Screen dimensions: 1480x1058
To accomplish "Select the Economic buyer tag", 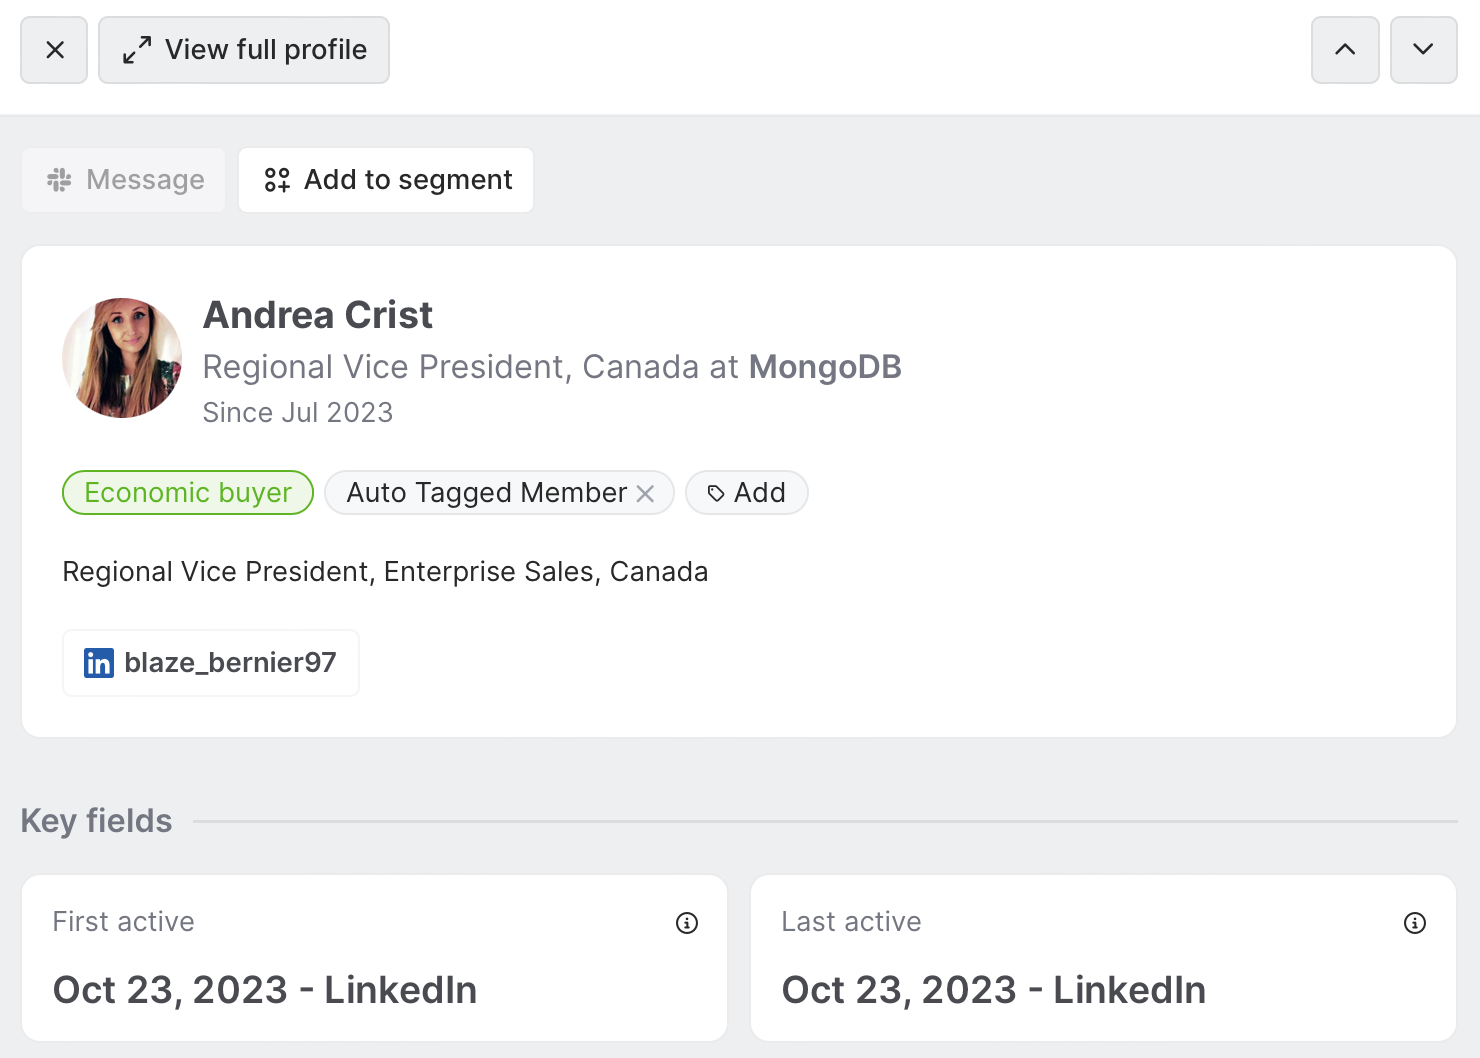I will (188, 493).
